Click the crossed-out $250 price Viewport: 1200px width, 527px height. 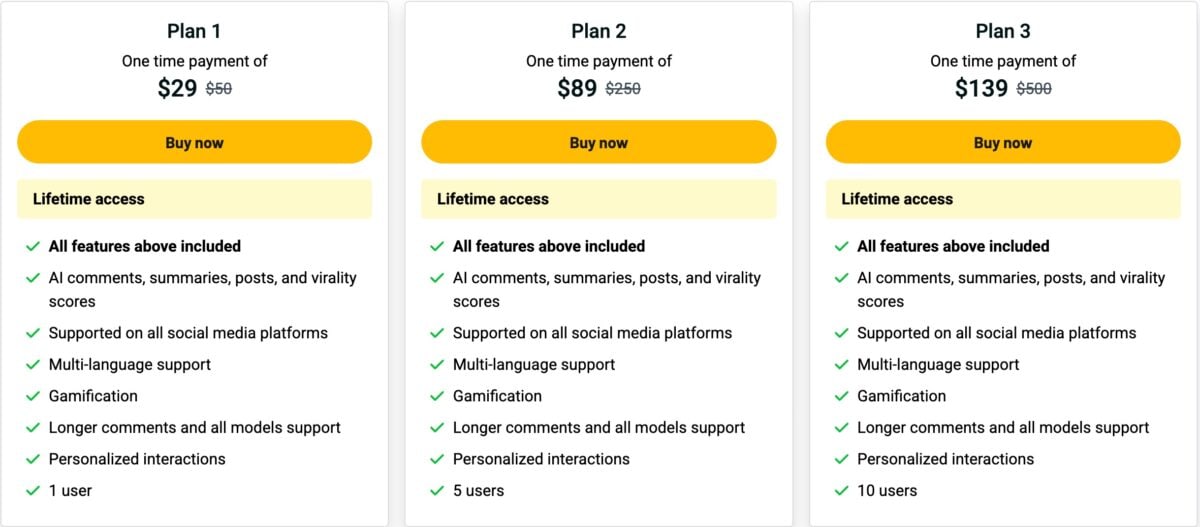[623, 89]
